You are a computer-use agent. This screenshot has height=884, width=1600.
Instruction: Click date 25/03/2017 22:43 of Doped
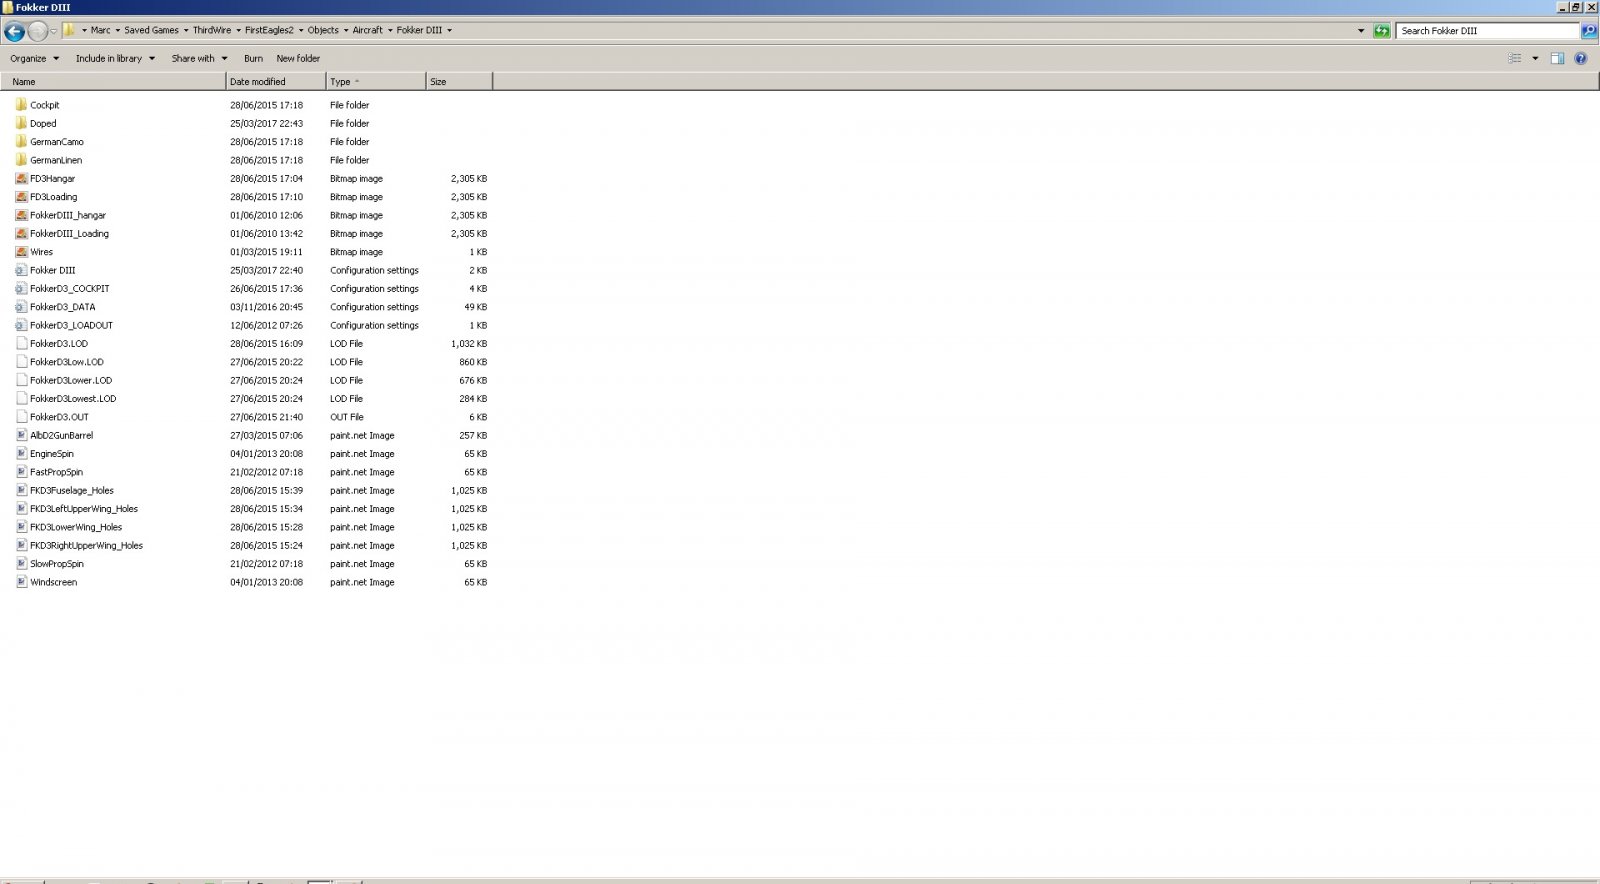pyautogui.click(x=266, y=124)
